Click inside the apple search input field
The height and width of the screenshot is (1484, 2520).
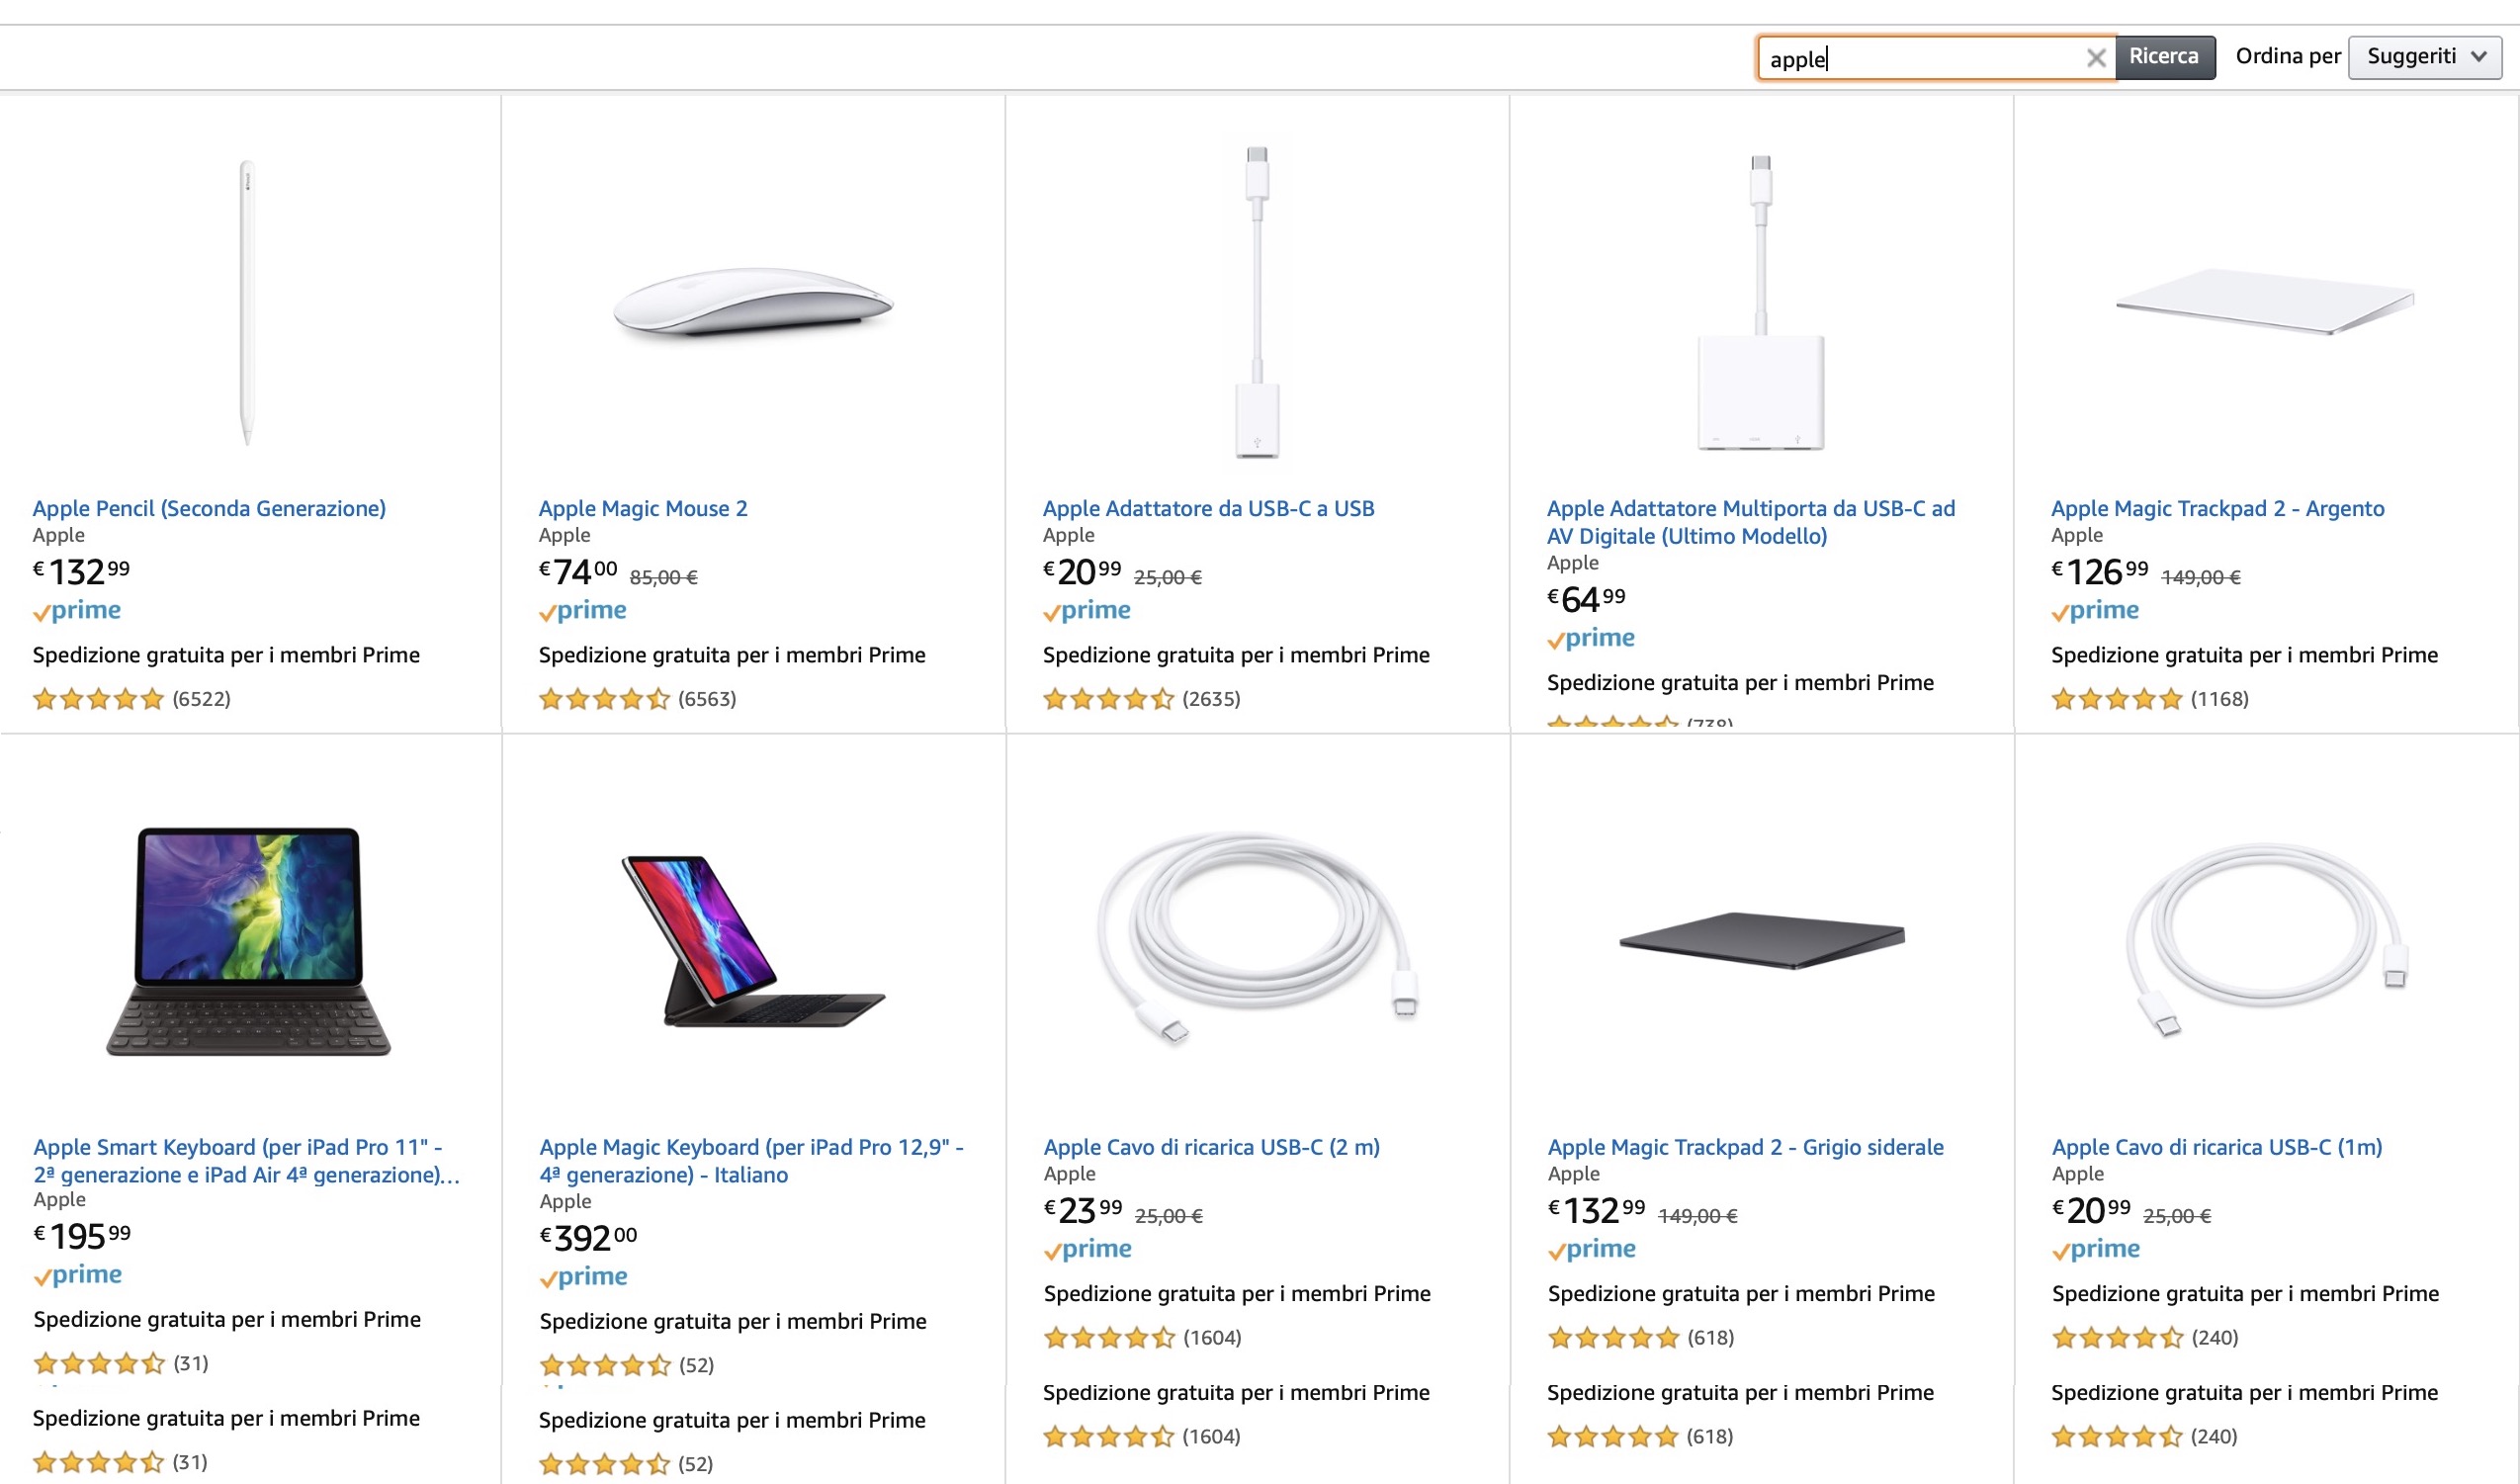[x=1920, y=58]
